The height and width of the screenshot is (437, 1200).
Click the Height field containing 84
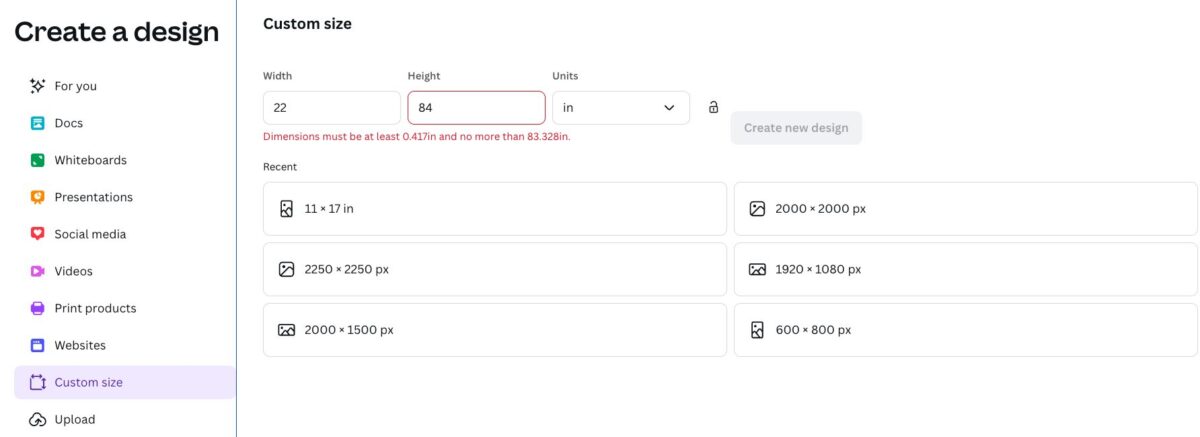click(x=476, y=107)
